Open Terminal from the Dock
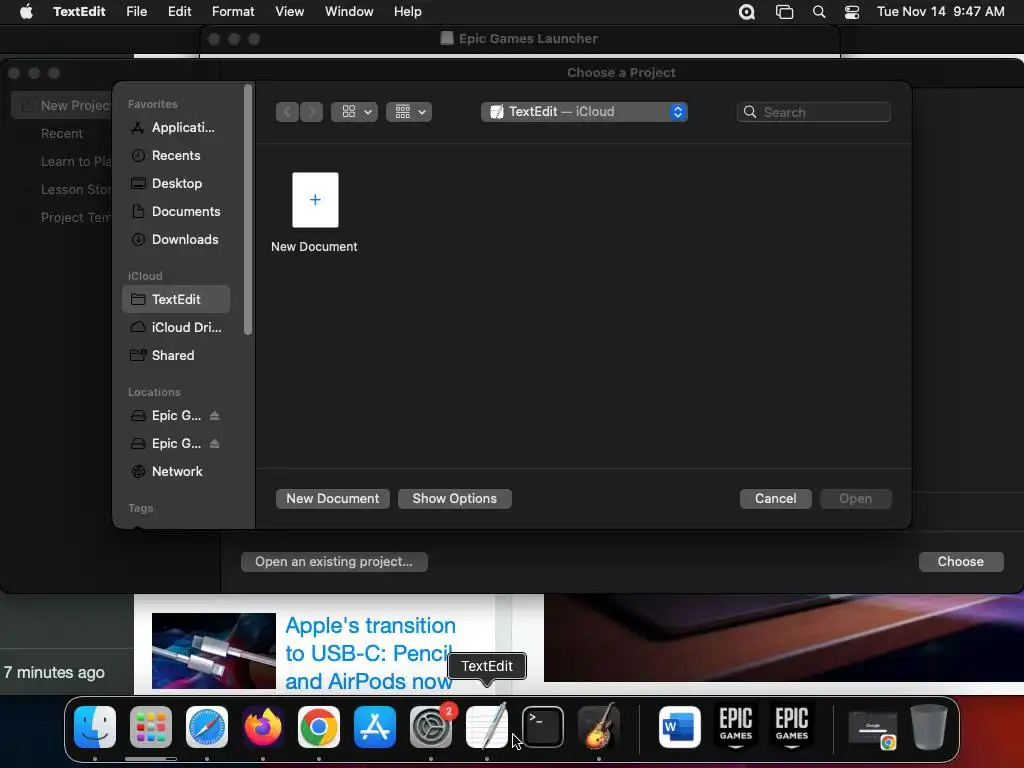This screenshot has height=768, width=1024. click(x=543, y=727)
